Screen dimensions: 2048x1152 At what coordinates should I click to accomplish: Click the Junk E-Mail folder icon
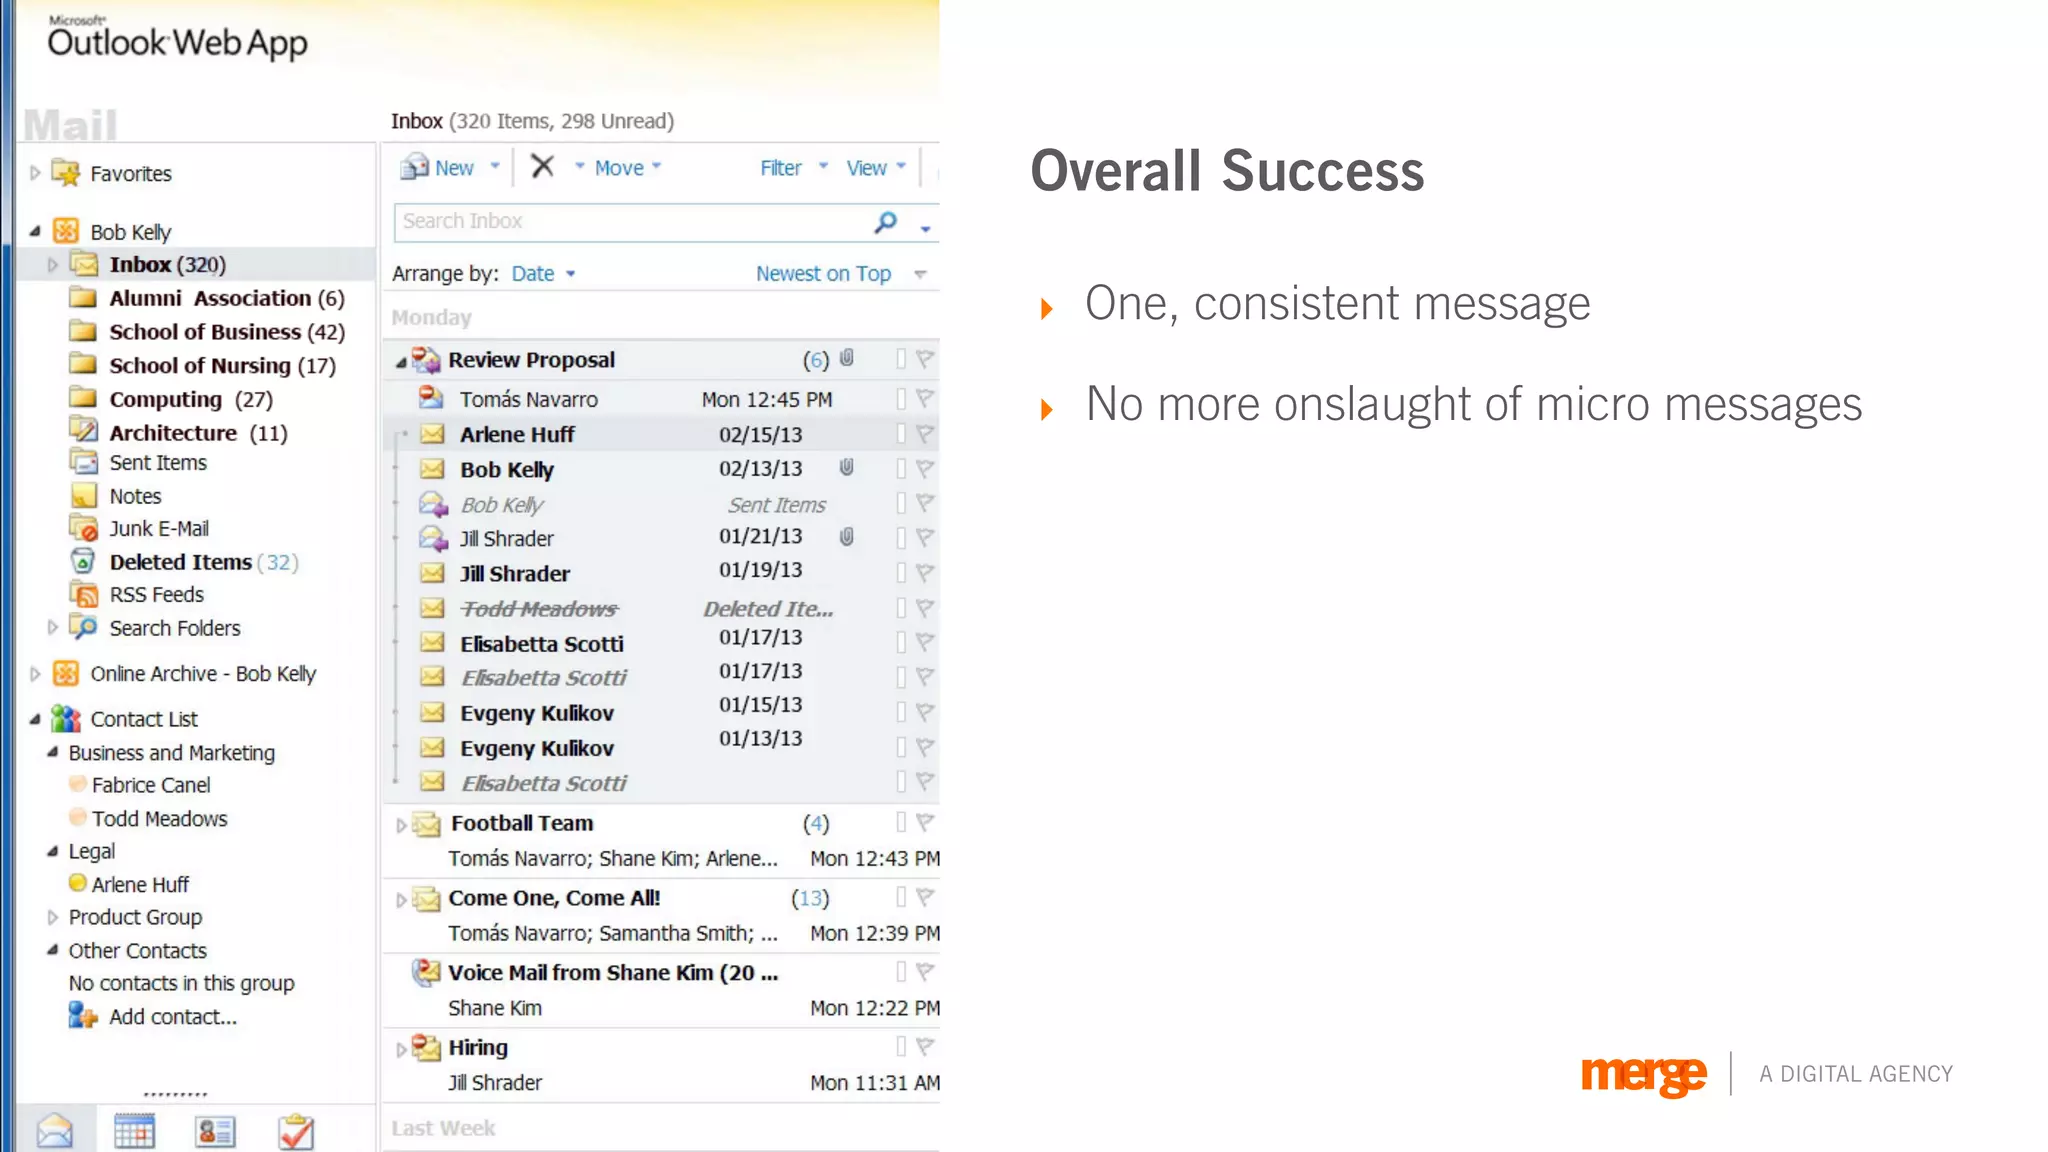click(84, 528)
